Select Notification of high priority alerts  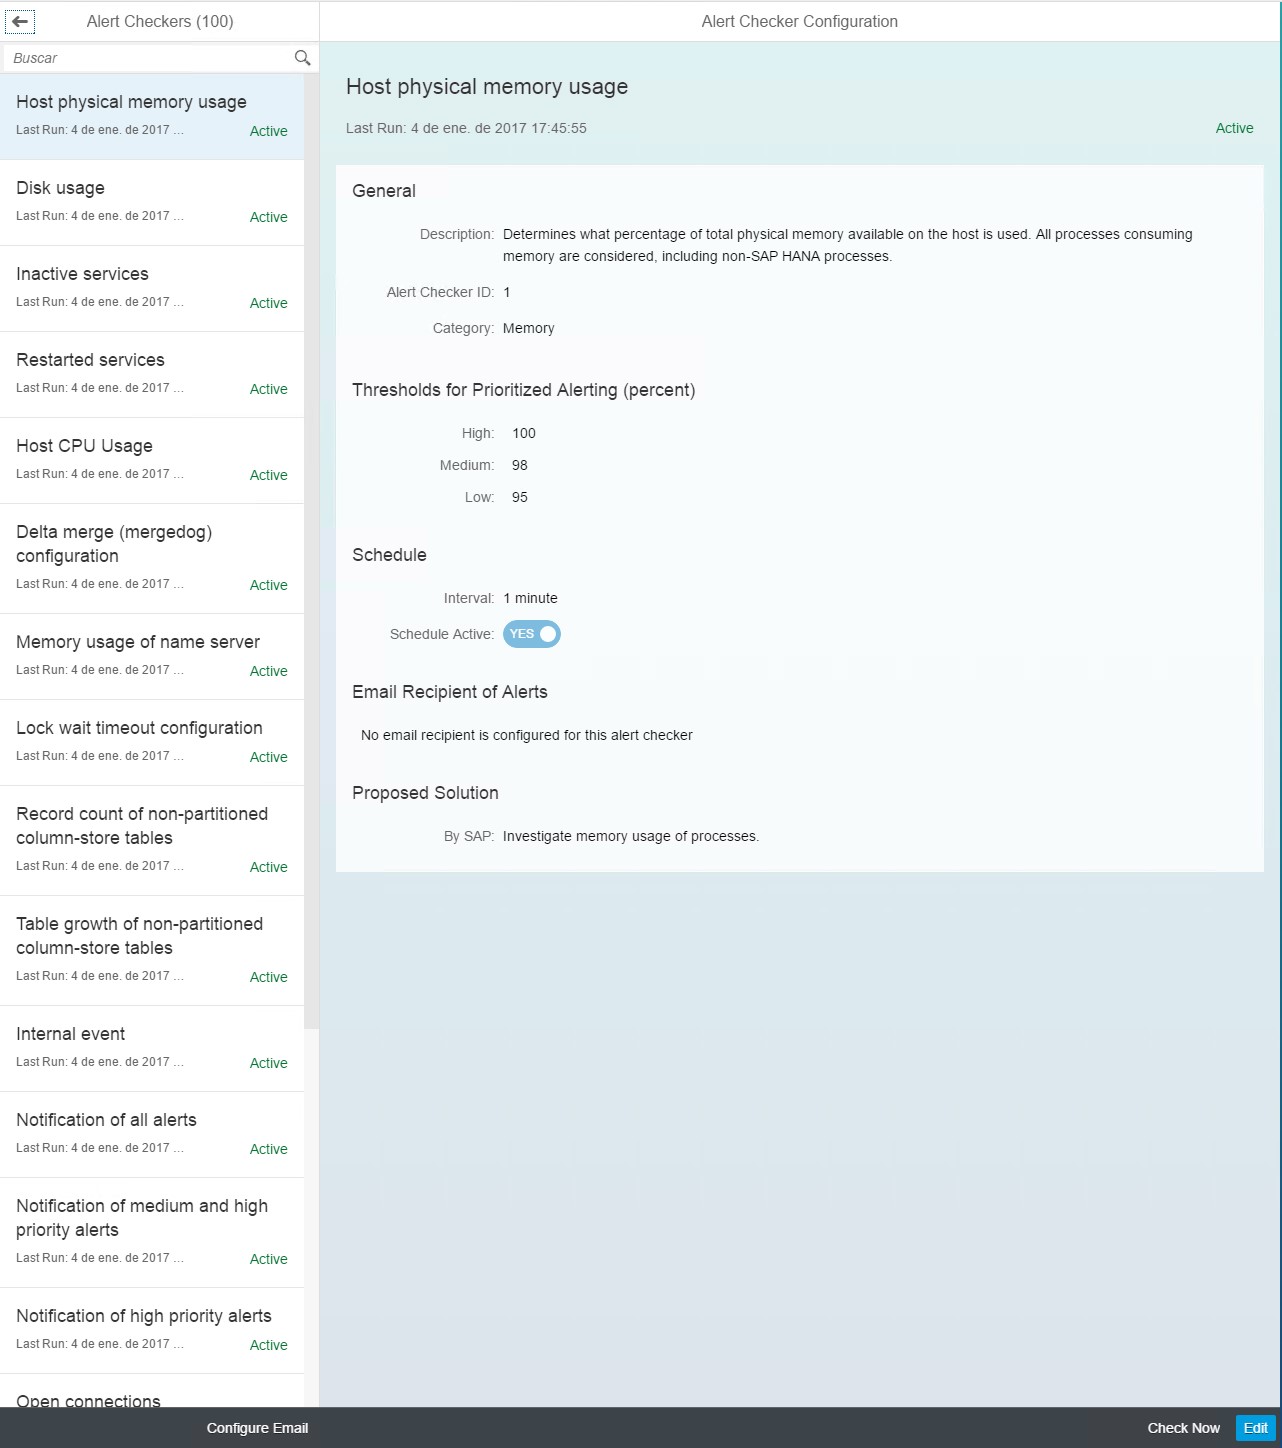[152, 1330]
